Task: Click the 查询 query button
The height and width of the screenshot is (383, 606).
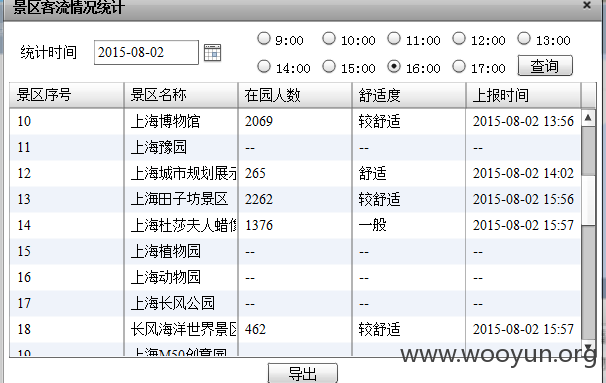Action: click(x=545, y=66)
